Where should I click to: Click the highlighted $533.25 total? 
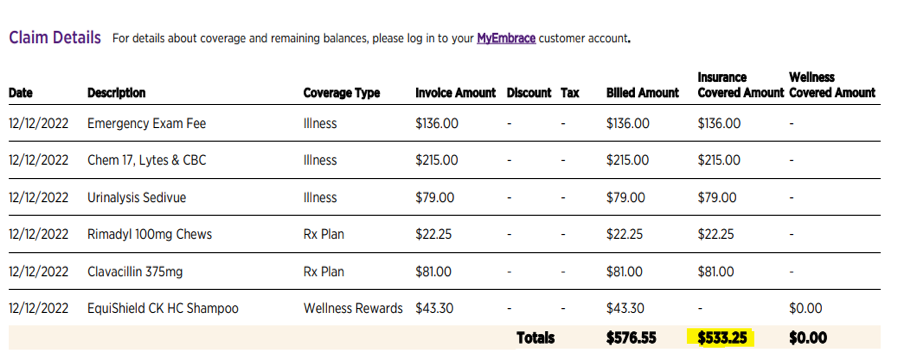722,338
